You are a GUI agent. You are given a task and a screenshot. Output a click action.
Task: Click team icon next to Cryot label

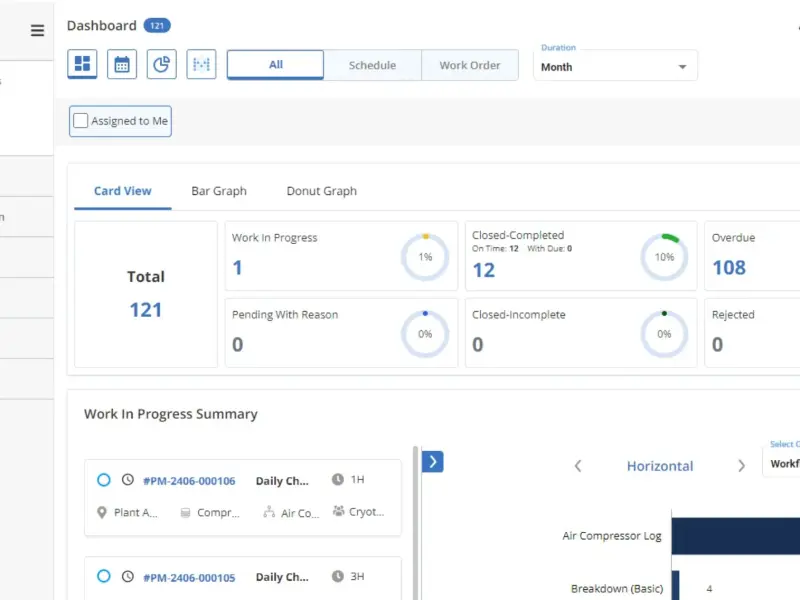coord(338,511)
